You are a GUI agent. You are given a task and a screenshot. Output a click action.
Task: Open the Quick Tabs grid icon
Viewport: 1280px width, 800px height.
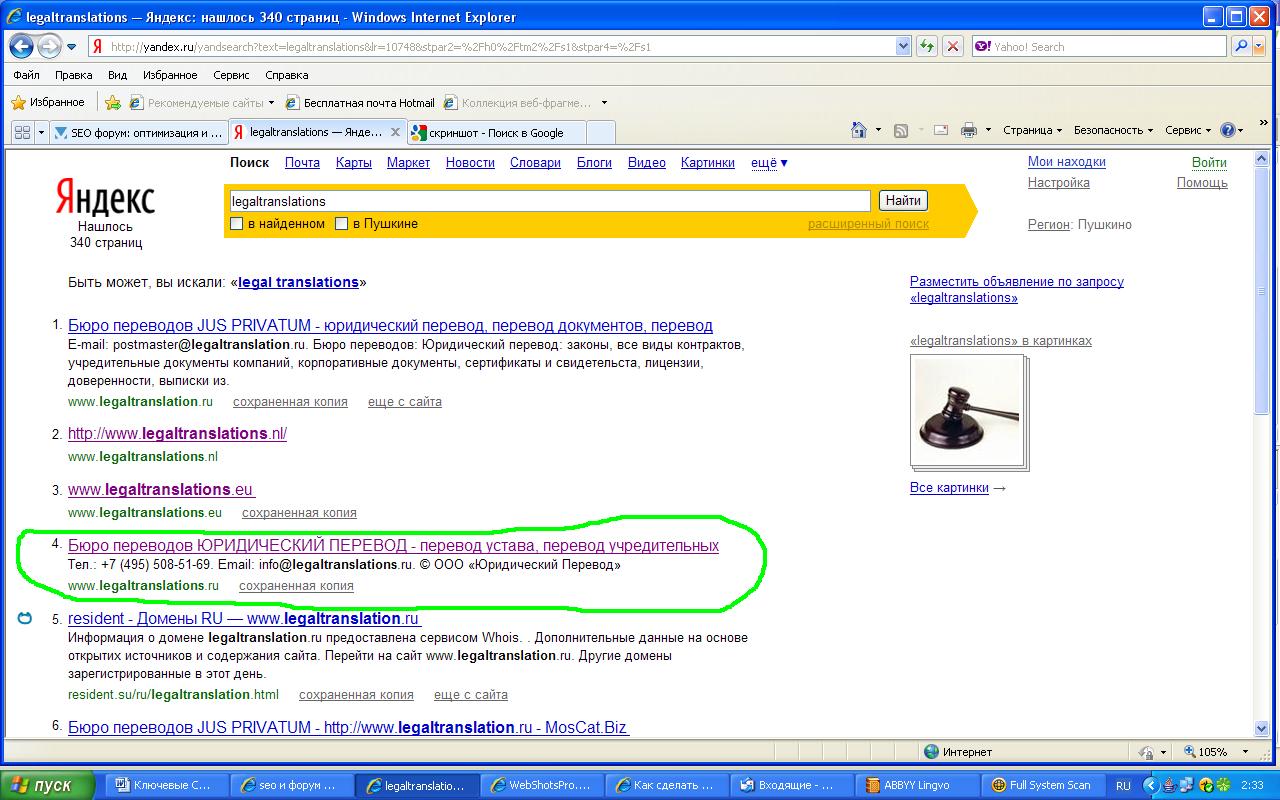pos(22,132)
